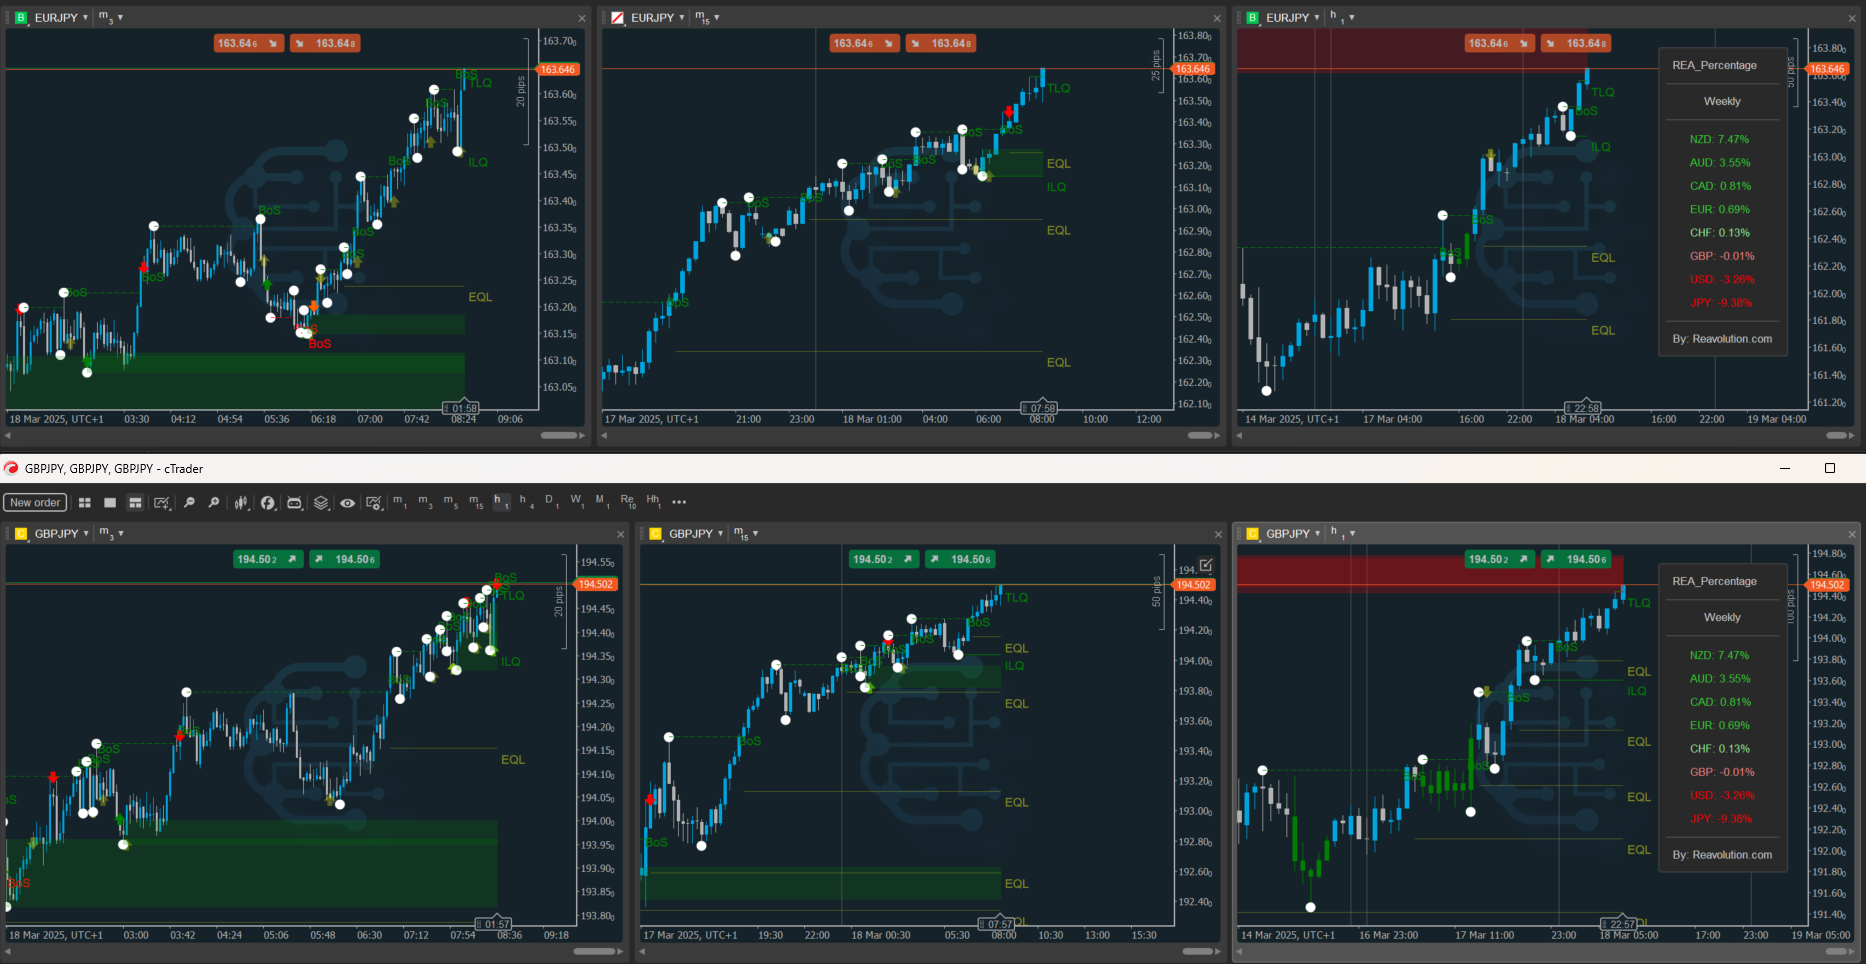Image resolution: width=1866 pixels, height=964 pixels.
Task: Select the D1 daily timeframe
Action: (550, 501)
